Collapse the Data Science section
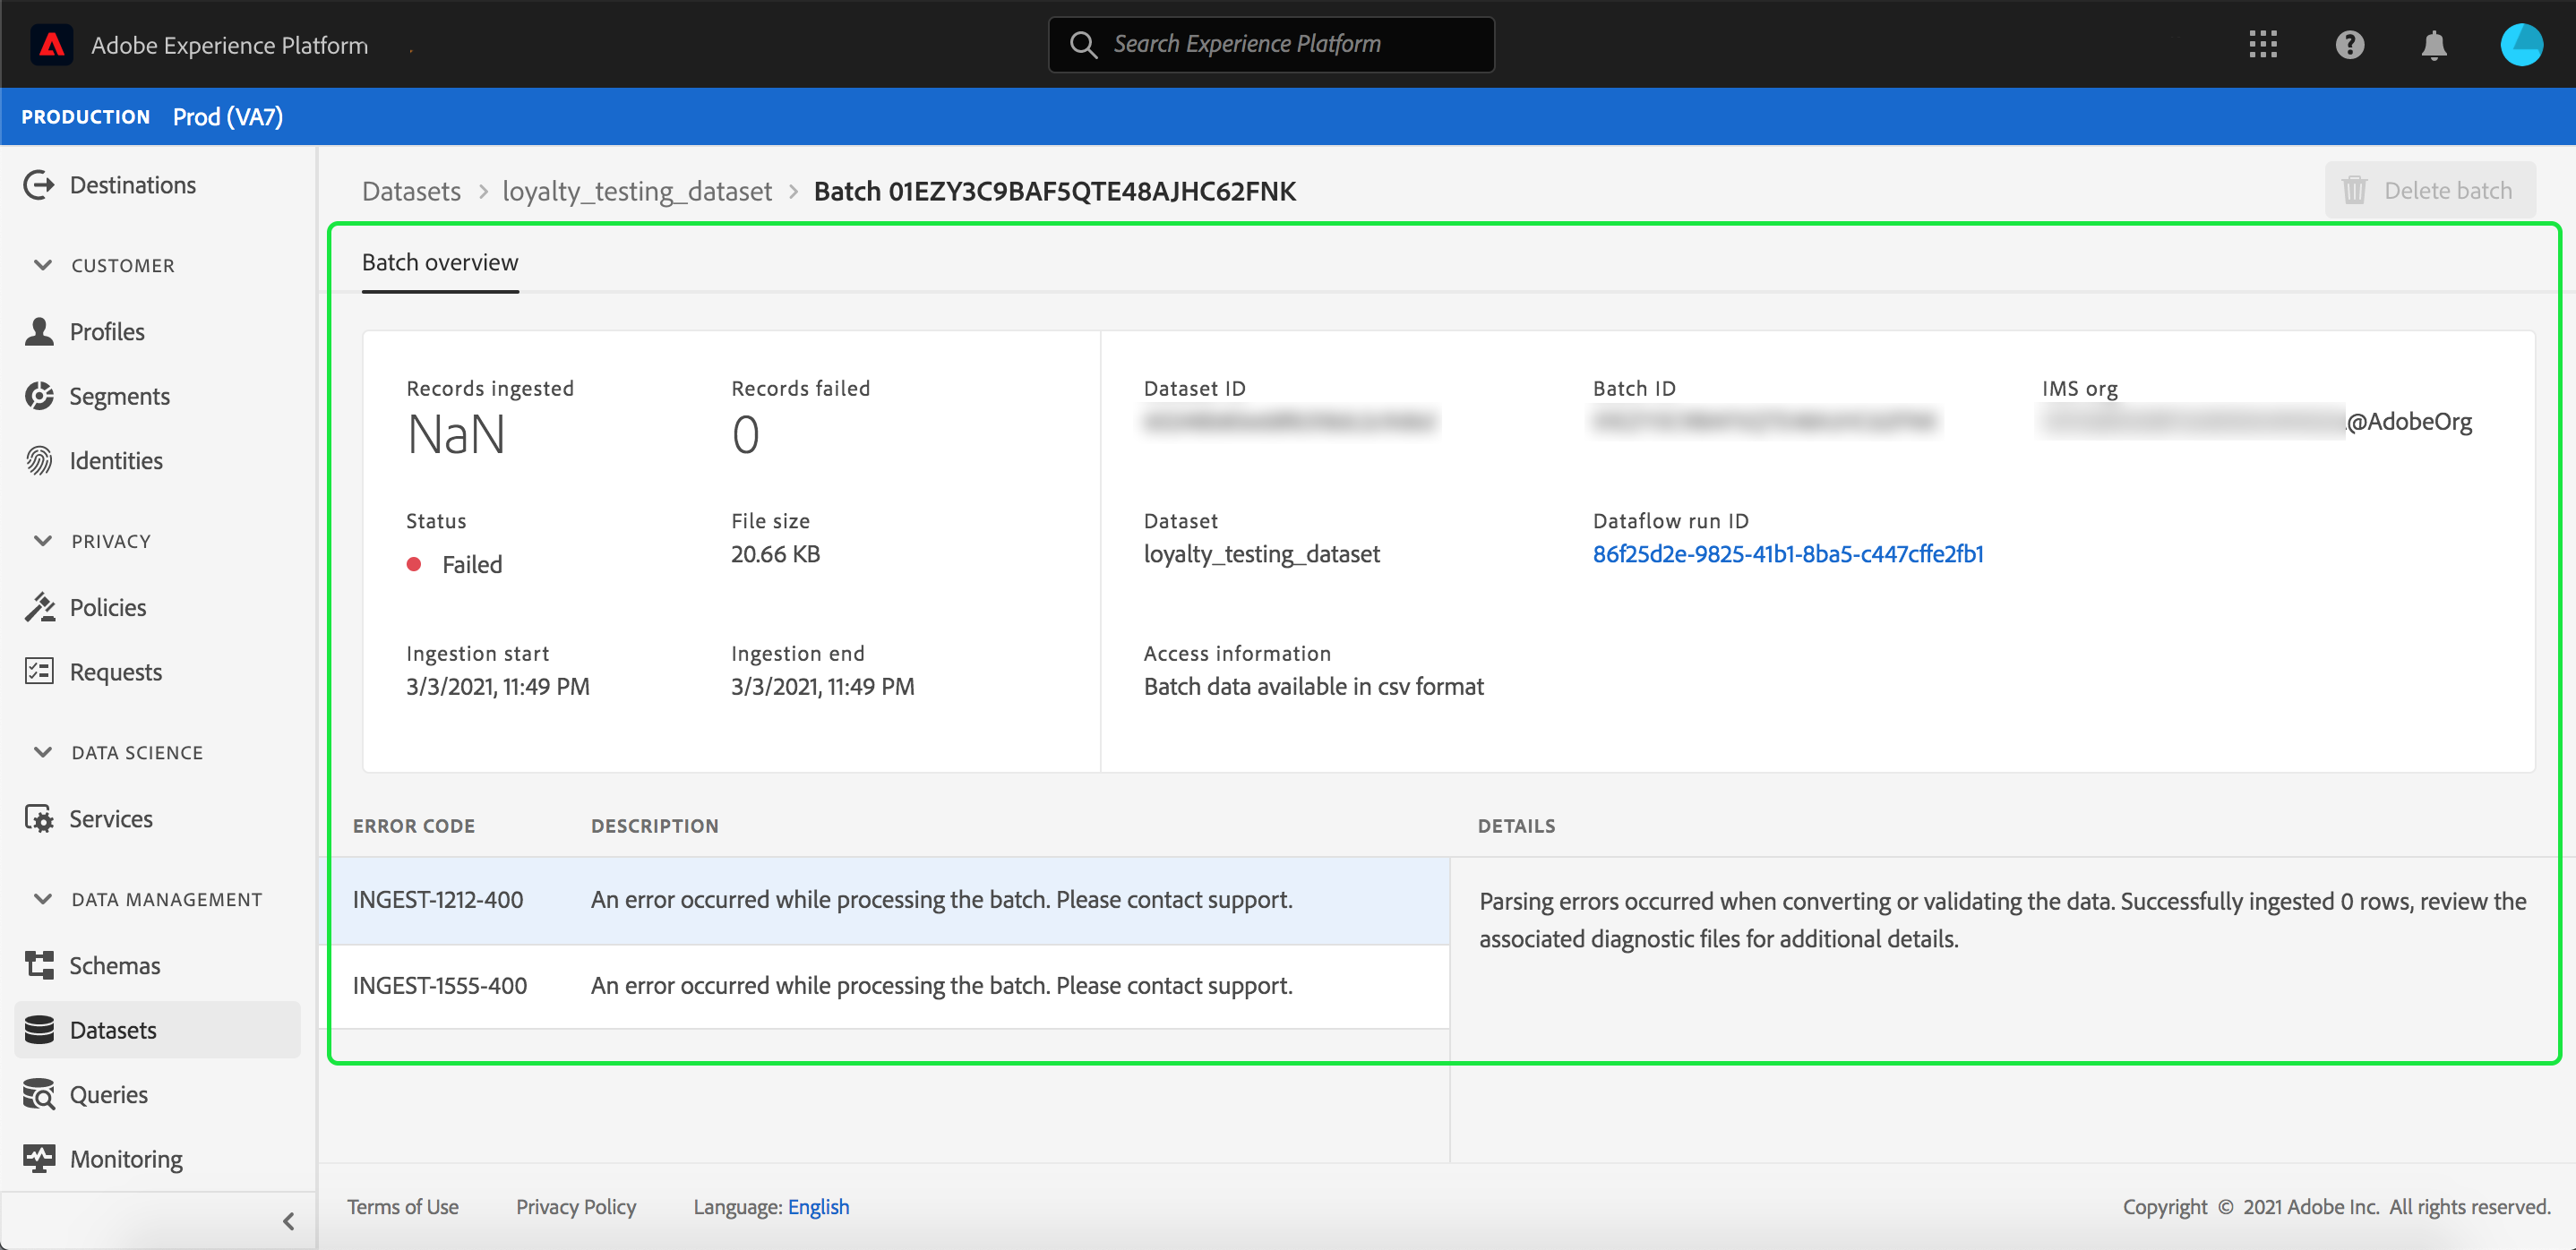Image resolution: width=2576 pixels, height=1250 pixels. click(x=43, y=752)
